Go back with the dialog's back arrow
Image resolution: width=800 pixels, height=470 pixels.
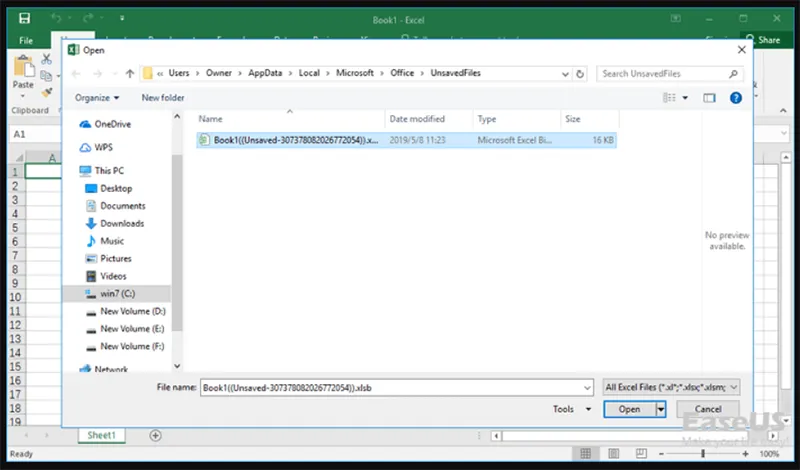click(x=76, y=73)
